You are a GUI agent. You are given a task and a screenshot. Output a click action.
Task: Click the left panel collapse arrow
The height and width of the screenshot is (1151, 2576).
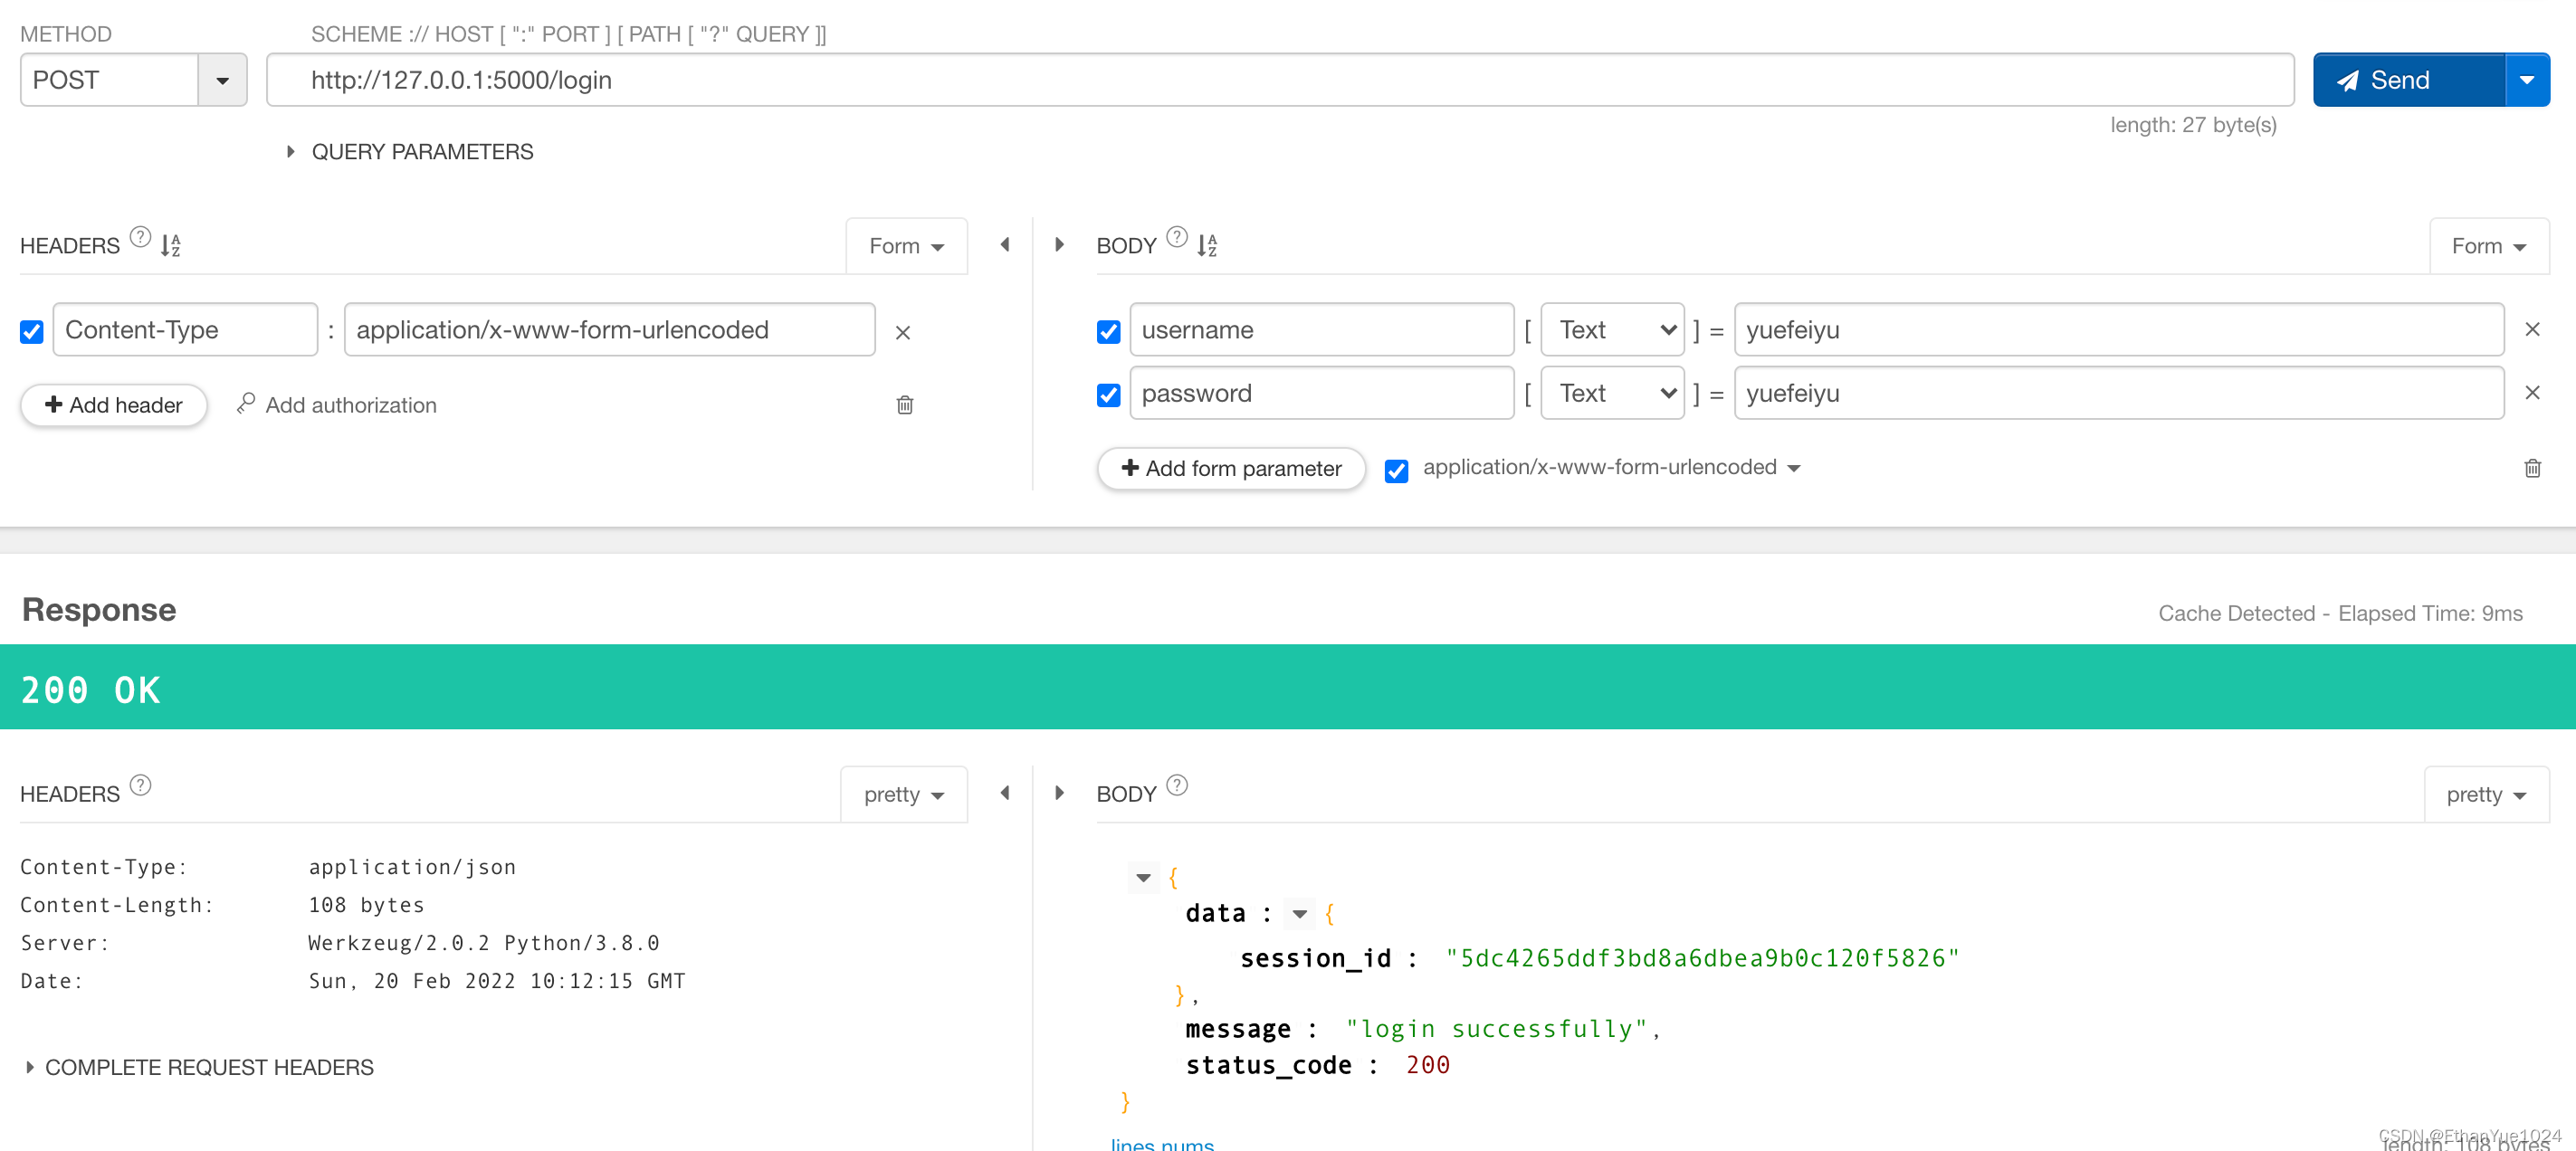tap(1006, 244)
